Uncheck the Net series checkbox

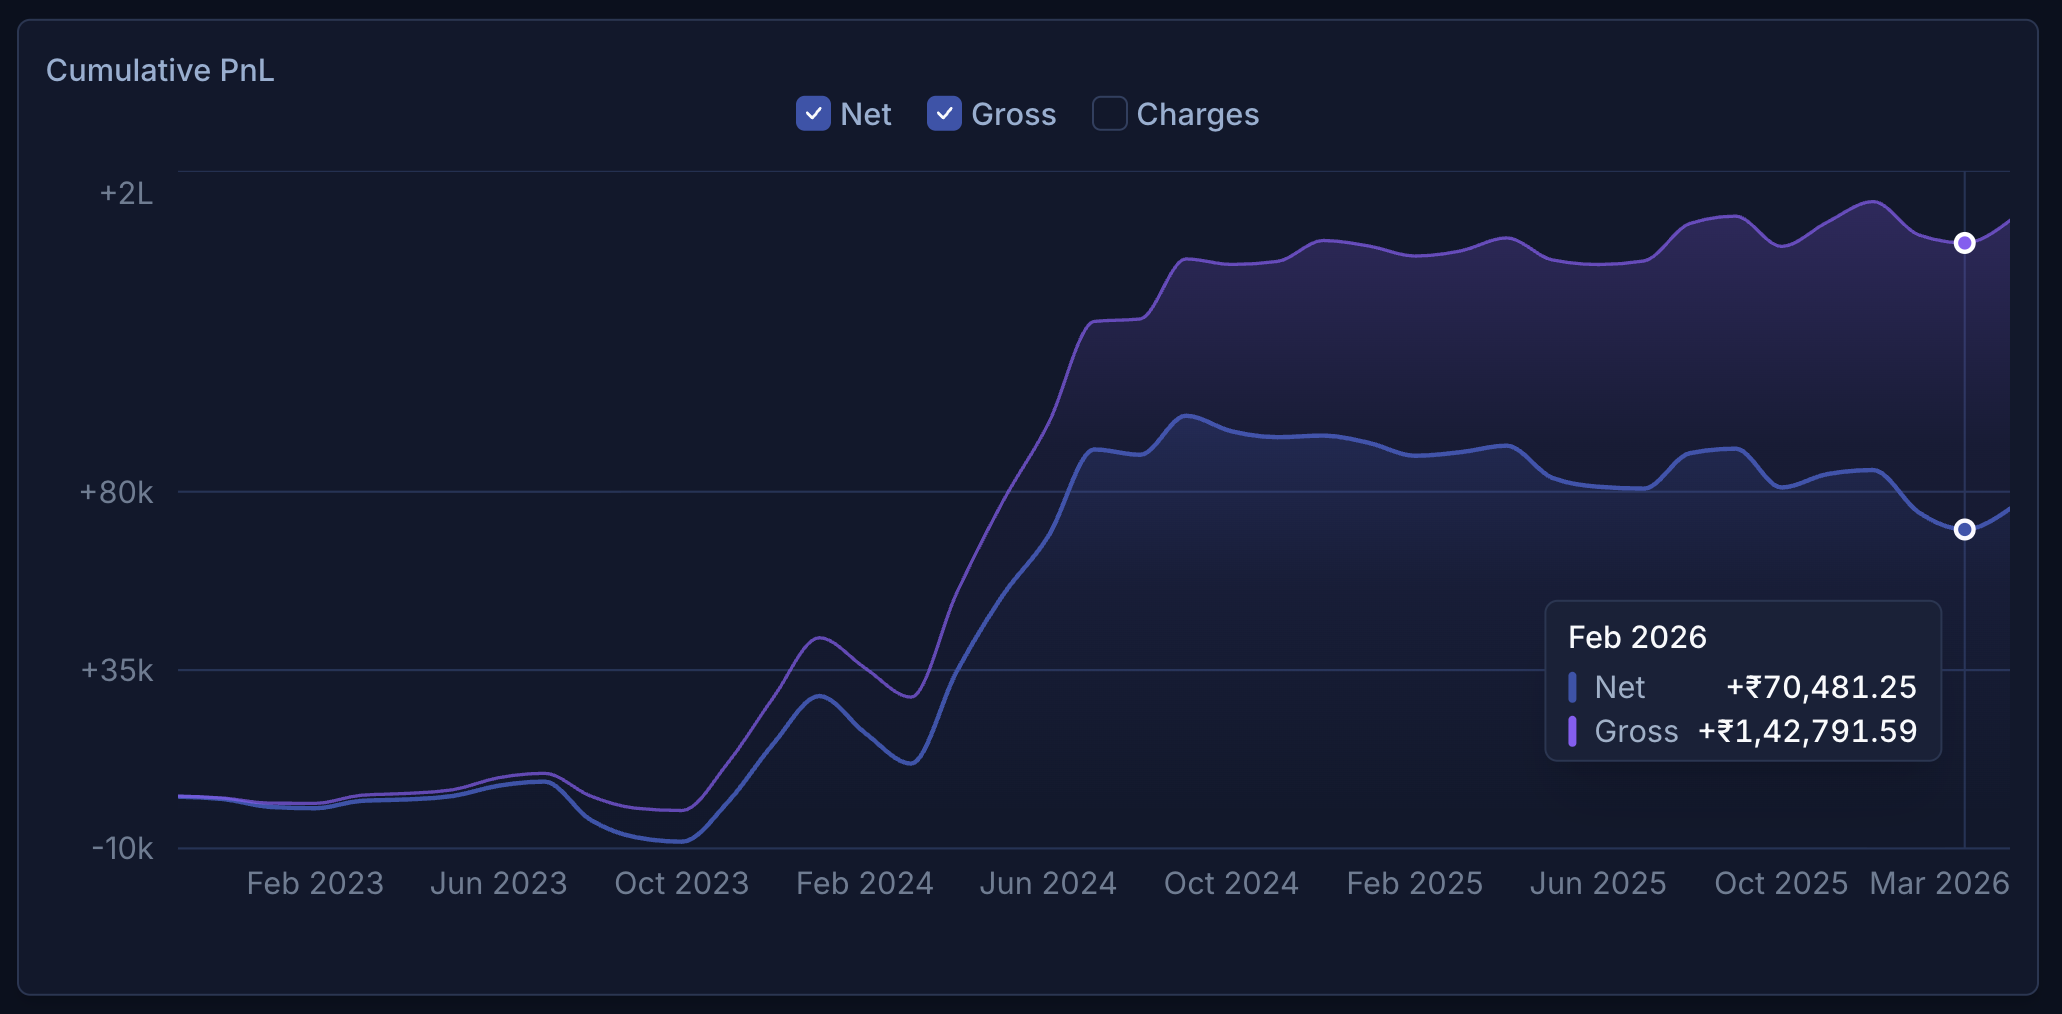812,114
